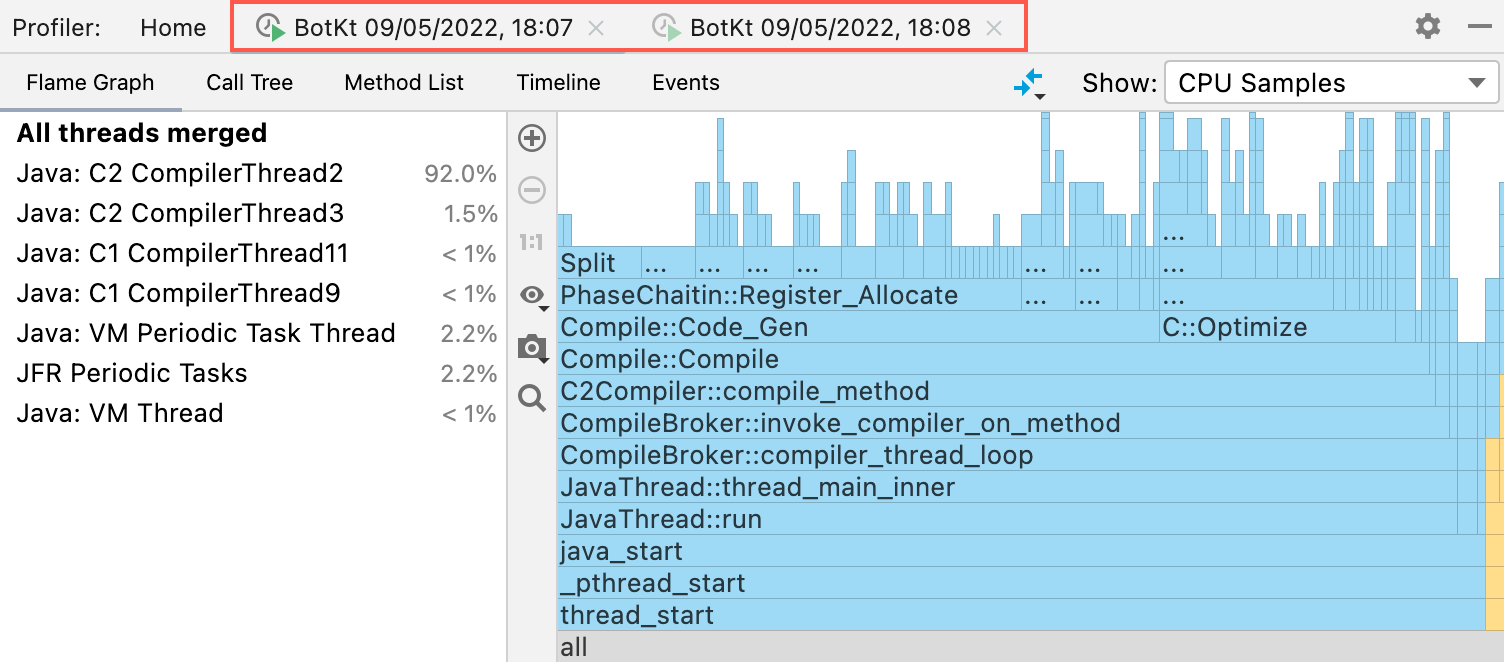
Task: Click the _pthread_start frame
Action: tap(1021, 583)
